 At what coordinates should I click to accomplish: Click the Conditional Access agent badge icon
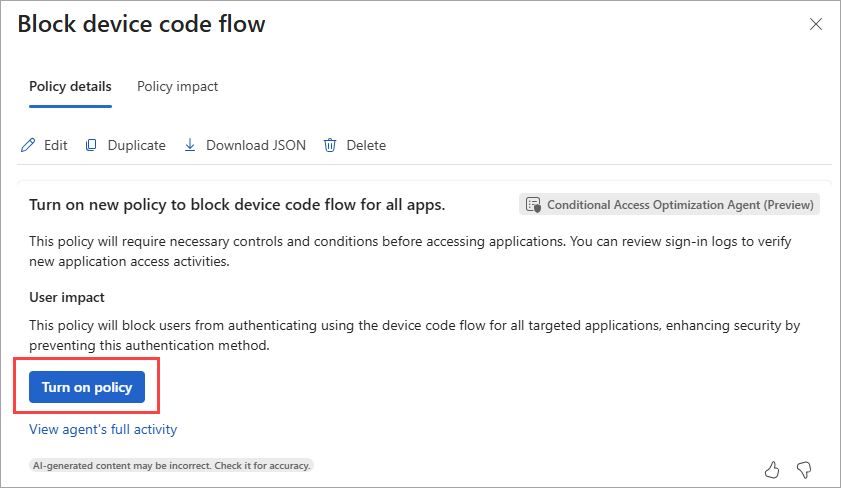click(x=533, y=205)
